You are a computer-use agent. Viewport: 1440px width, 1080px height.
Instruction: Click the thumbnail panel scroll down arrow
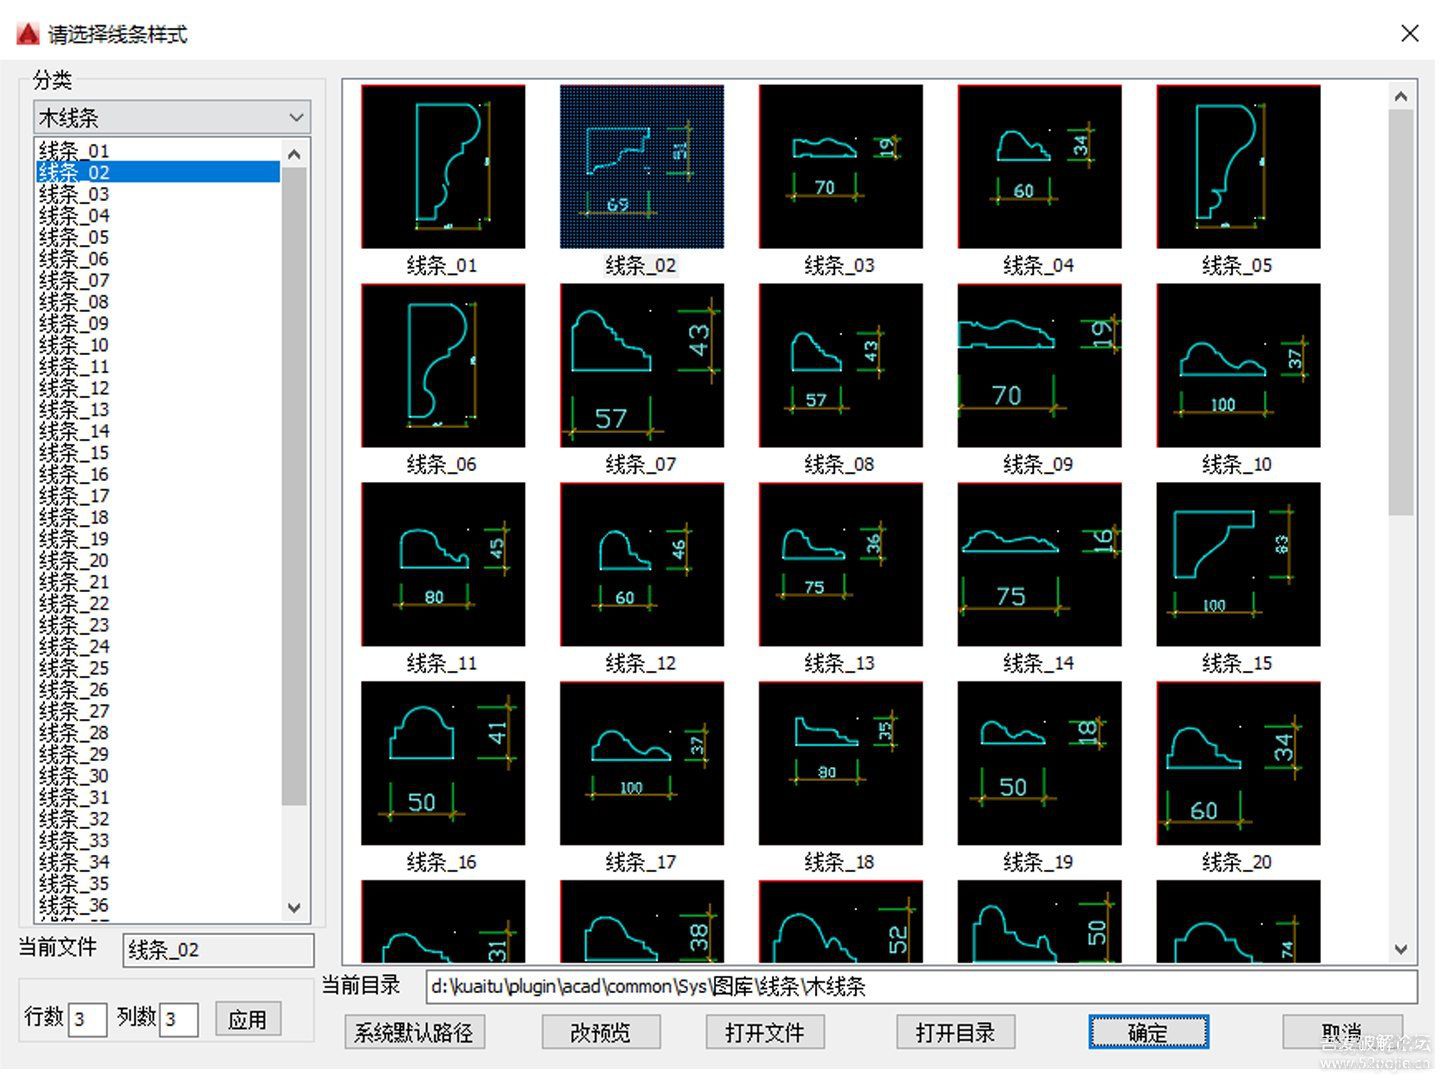pyautogui.click(x=1401, y=949)
